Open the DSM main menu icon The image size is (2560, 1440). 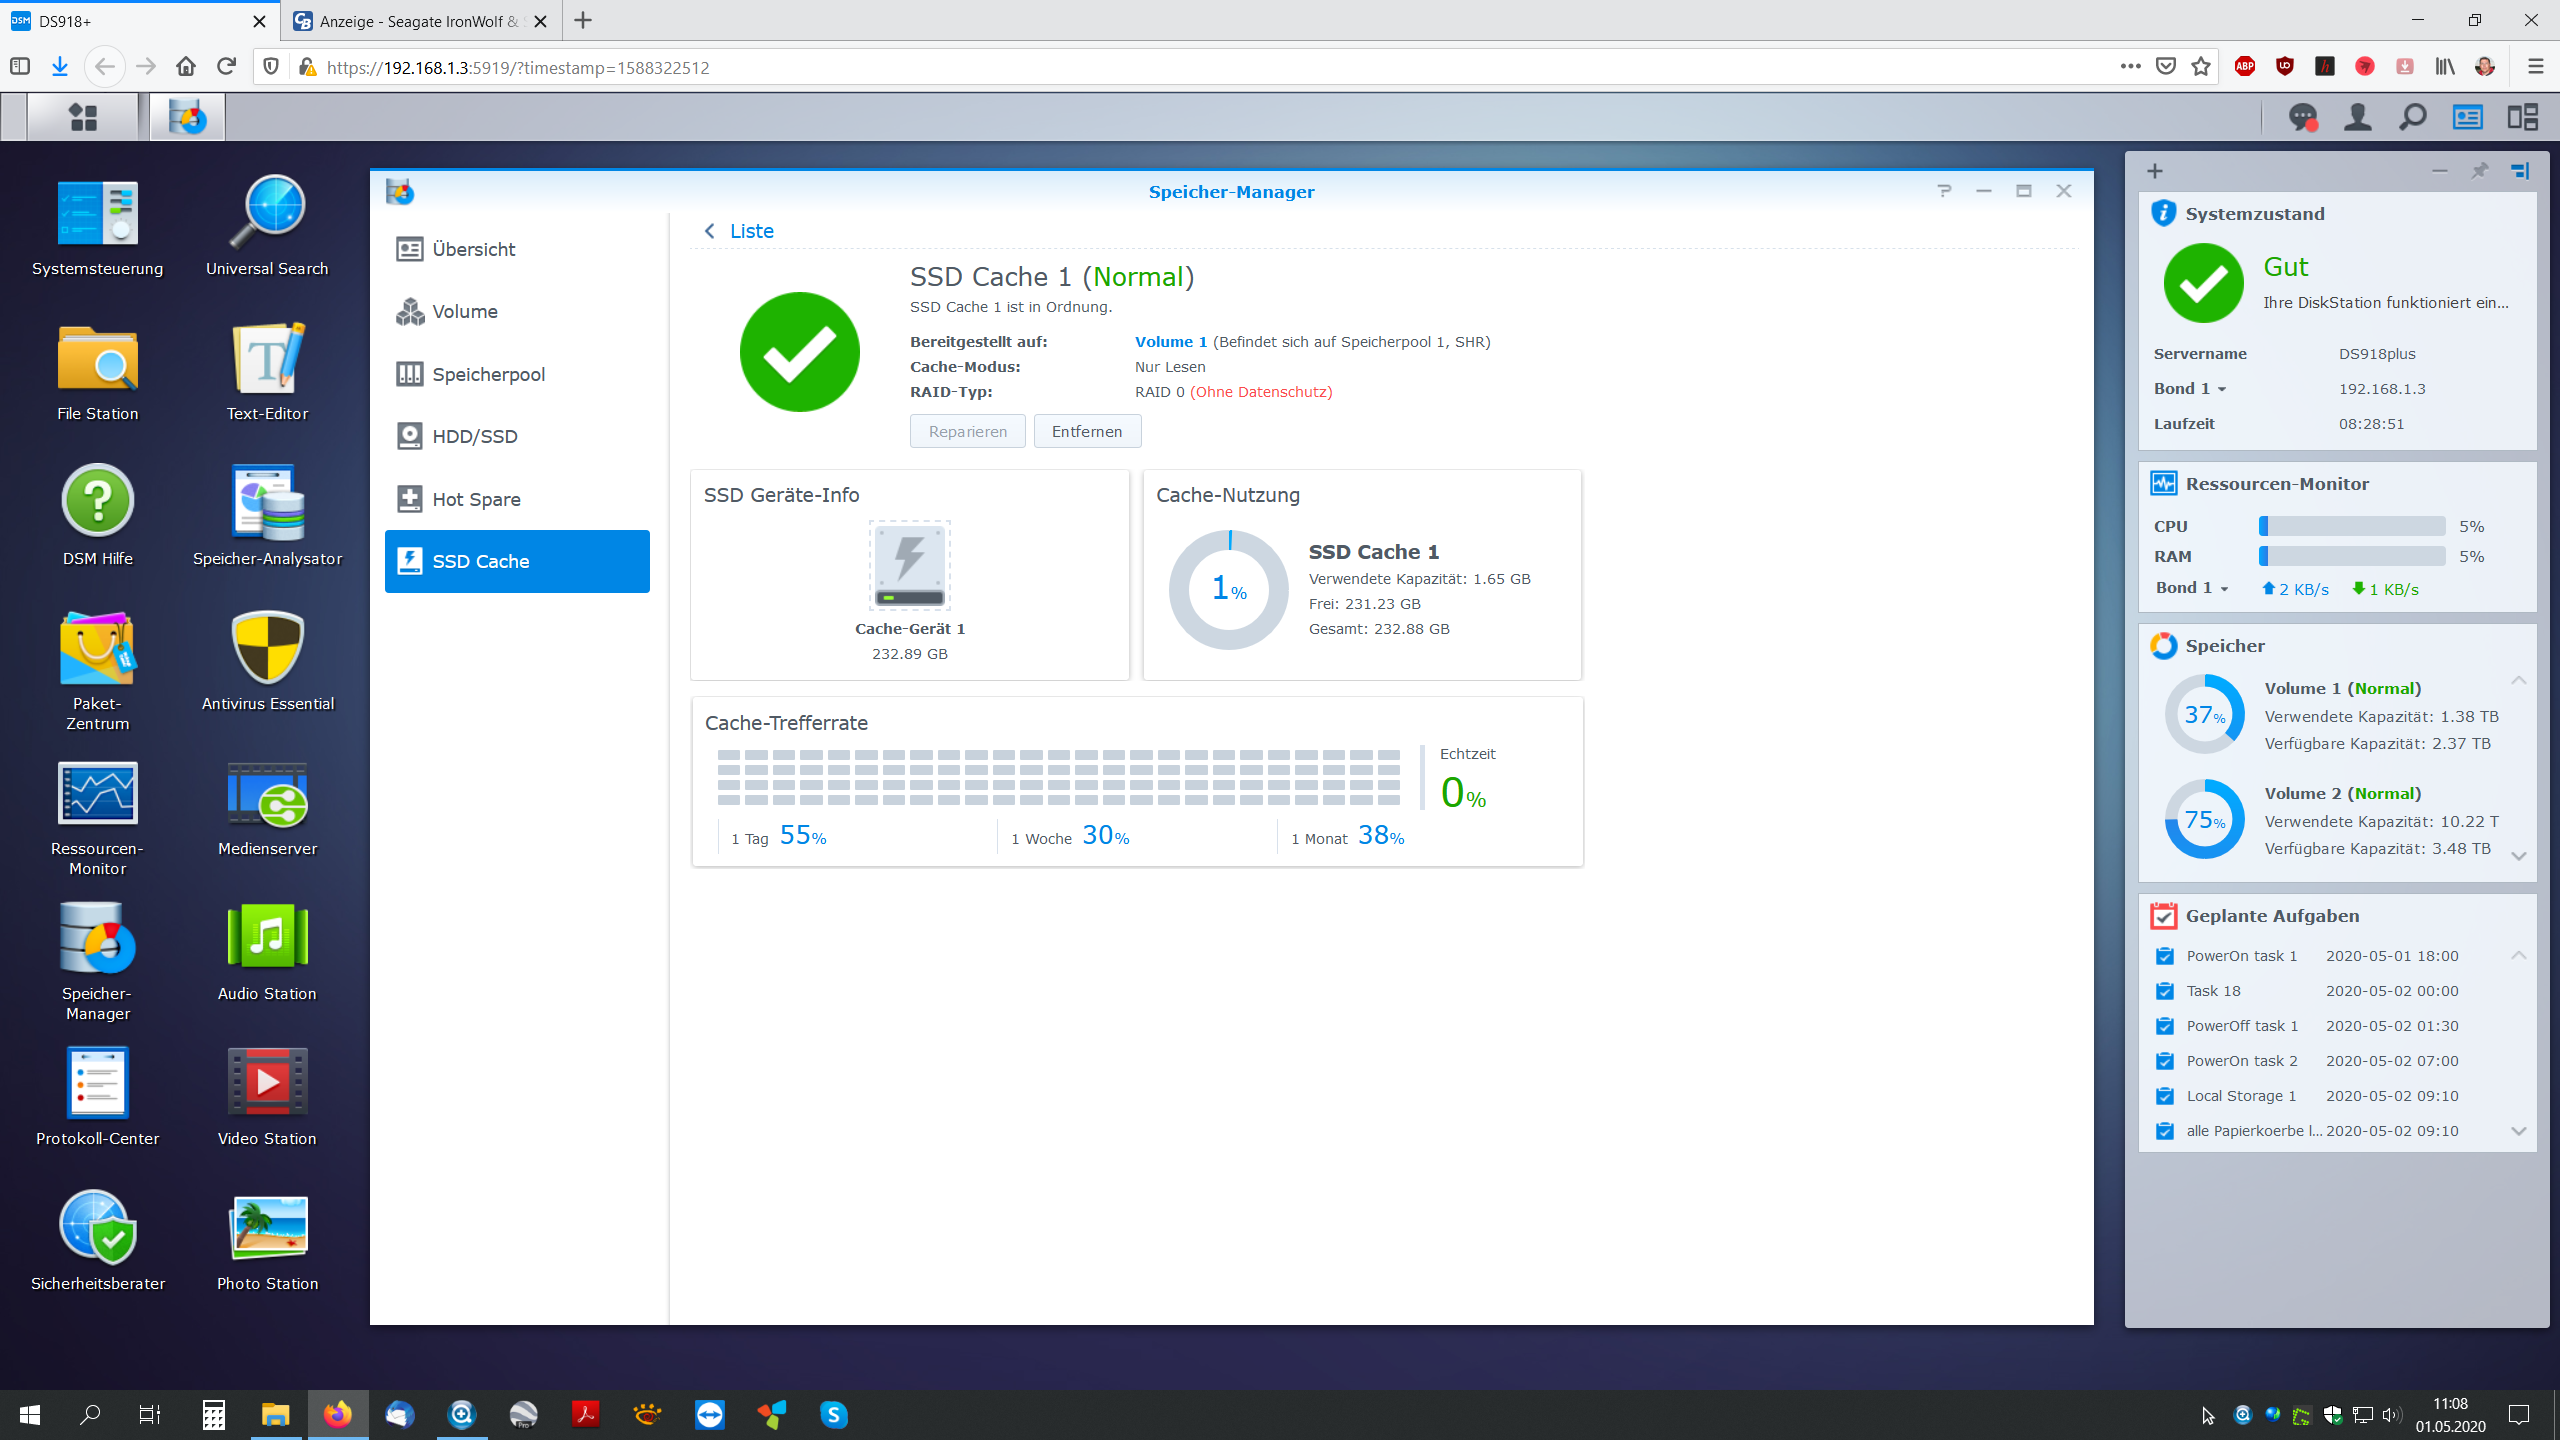83,118
